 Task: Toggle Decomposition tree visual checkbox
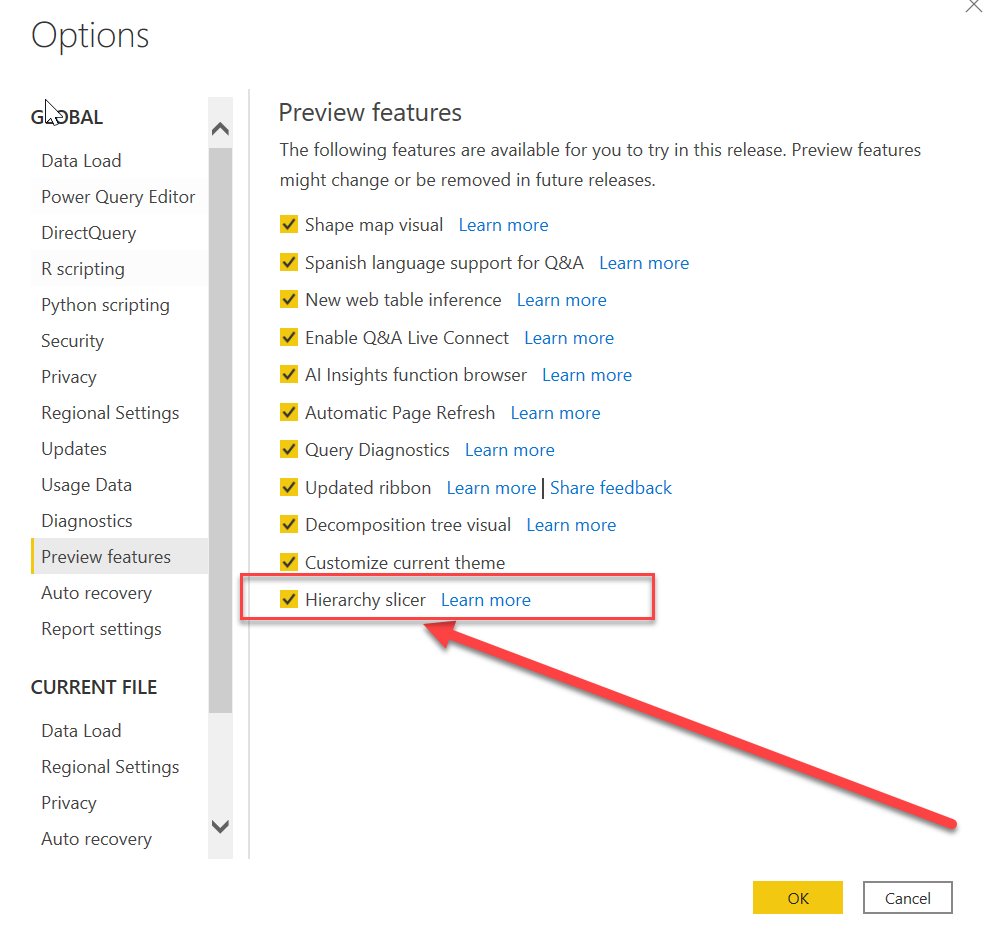click(289, 524)
